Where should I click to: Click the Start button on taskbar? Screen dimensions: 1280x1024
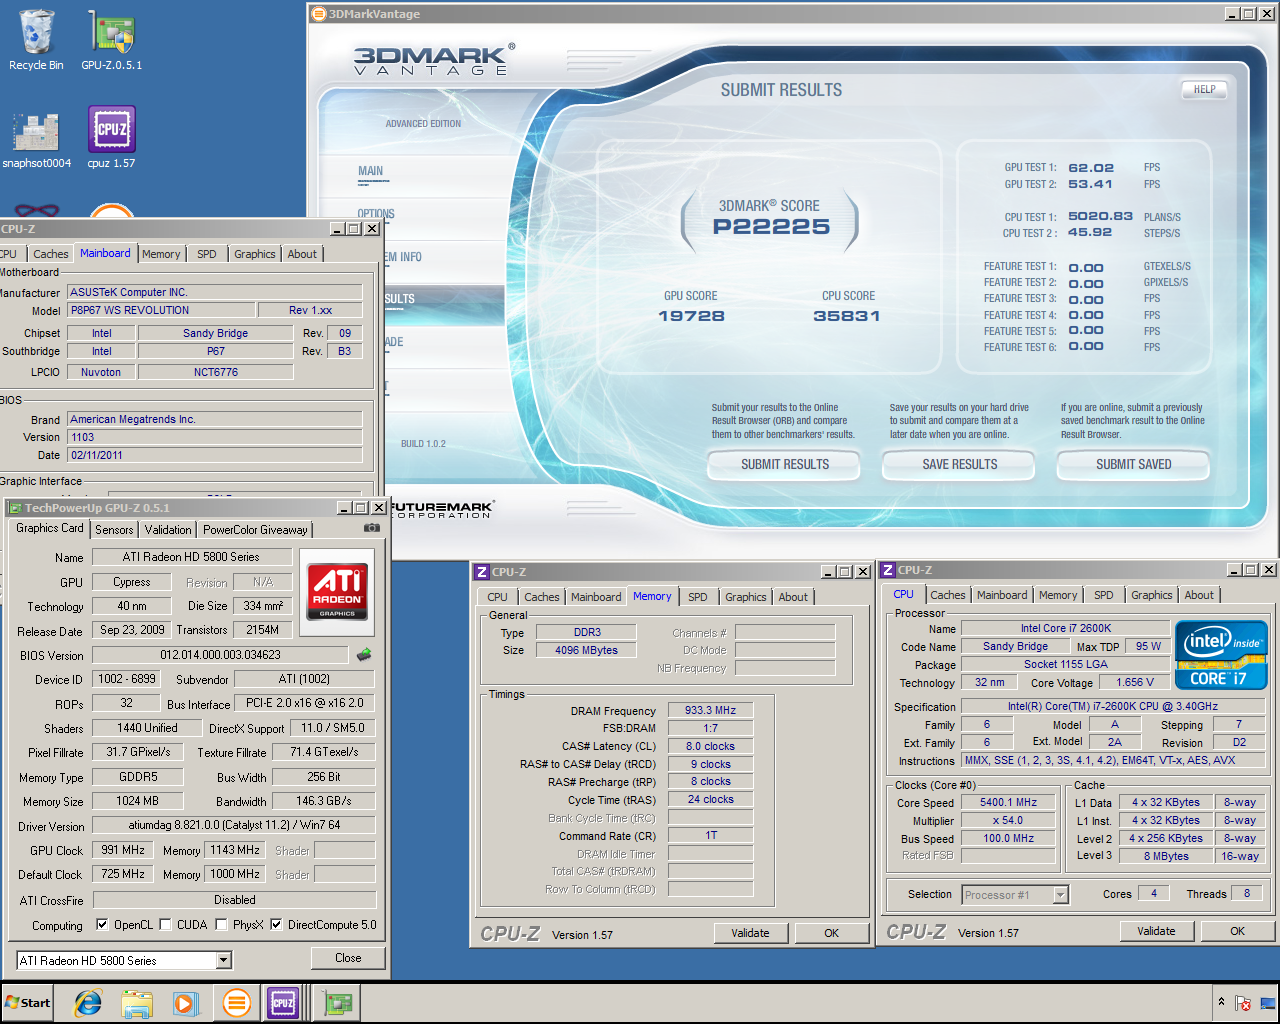coord(28,1003)
